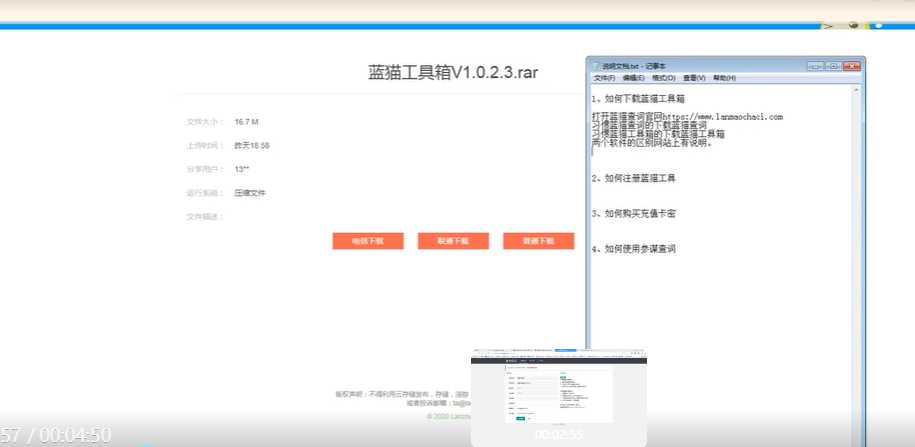Click Notepad line 4、如何使用参谋查词
This screenshot has width=915, height=447.
click(633, 249)
